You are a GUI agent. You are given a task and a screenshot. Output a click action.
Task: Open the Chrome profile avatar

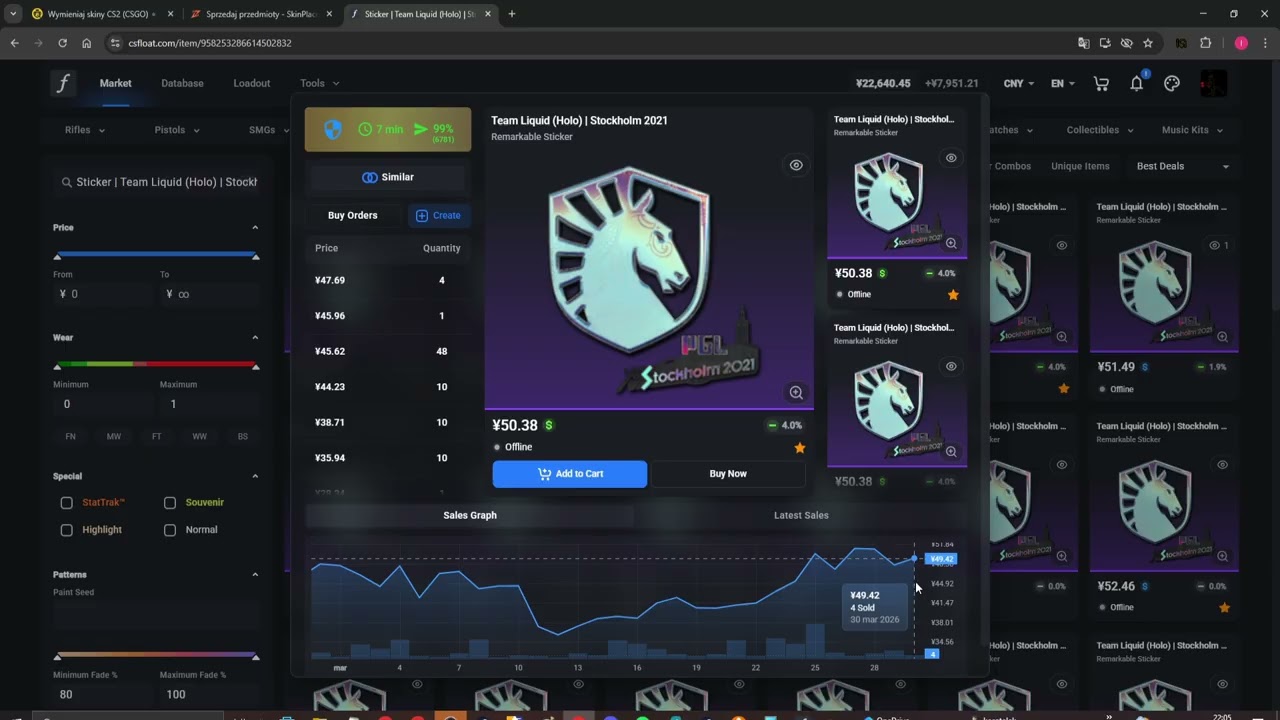tap(1241, 43)
